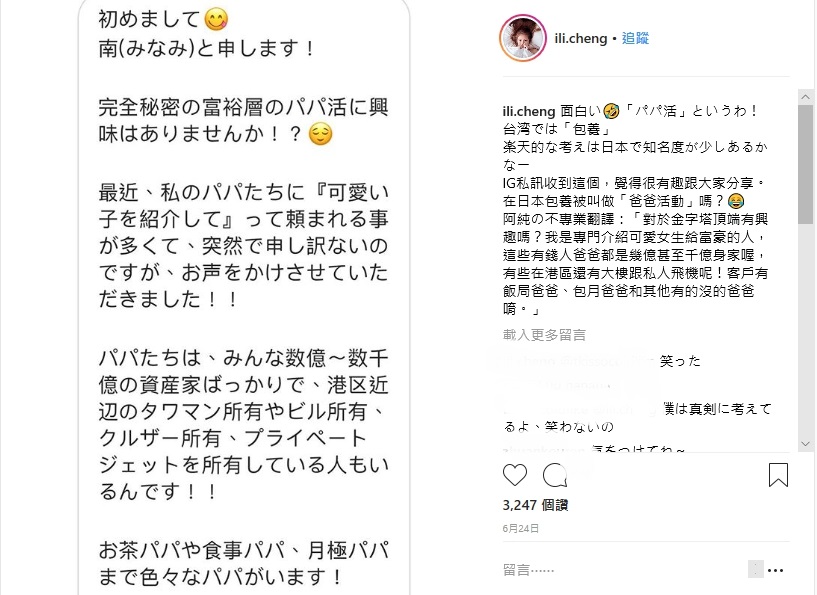This screenshot has height=595, width=817.
Task: Click the scrollbar up arrow in comments
Action: [806, 97]
